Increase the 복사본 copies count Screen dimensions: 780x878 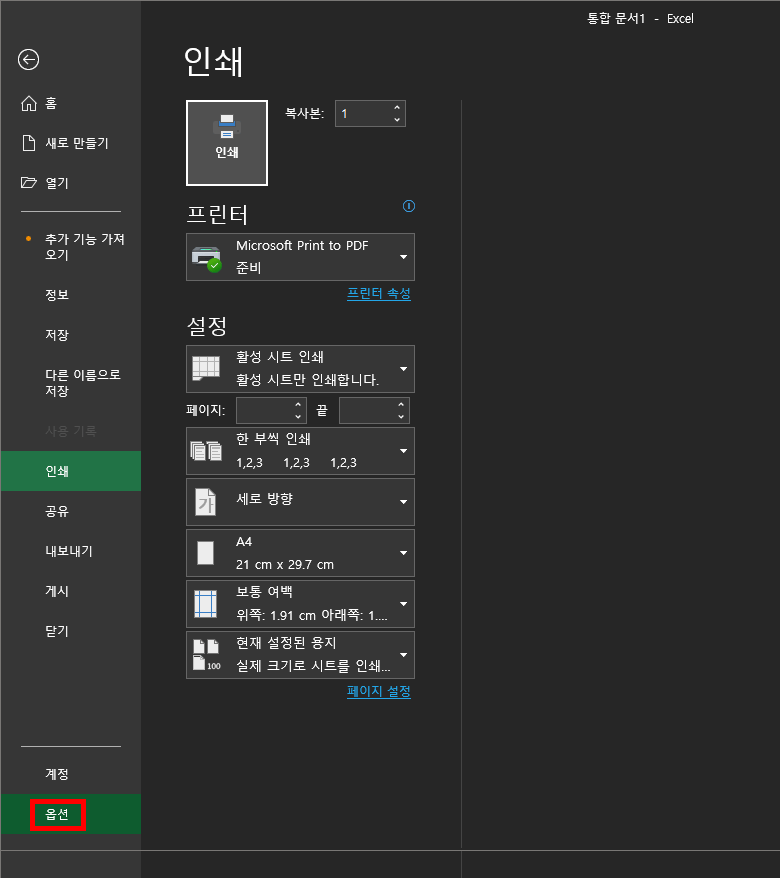coord(397,108)
